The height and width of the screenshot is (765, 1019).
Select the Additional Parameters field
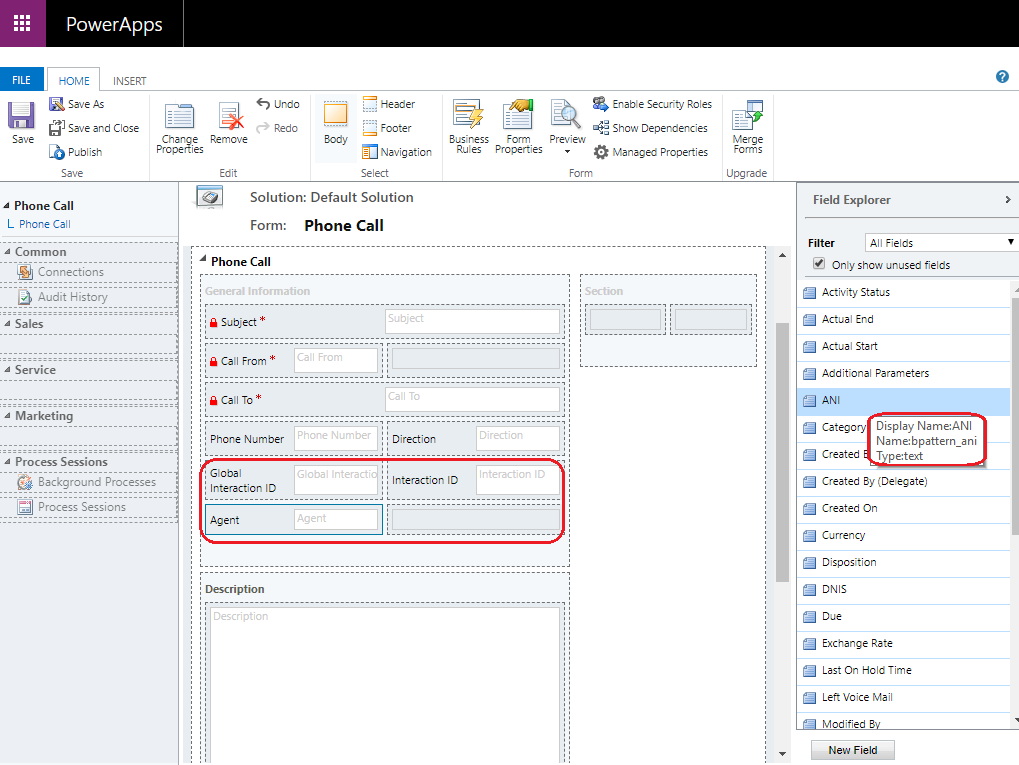click(x=904, y=373)
